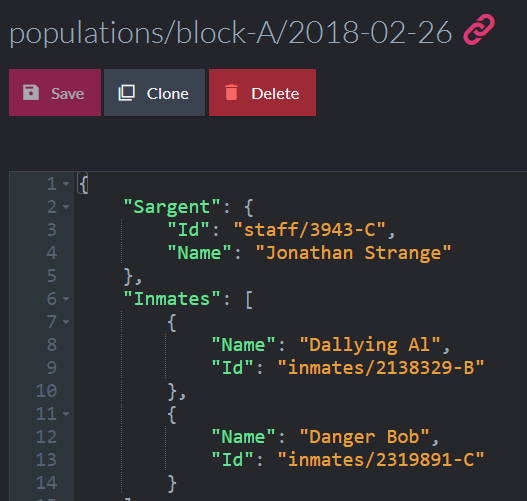Collapse the Sargent object fold arrow
This screenshot has height=501, width=527.
66,207
